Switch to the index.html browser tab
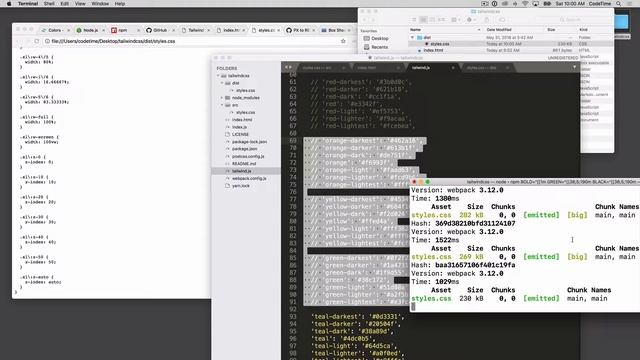Viewport: 640px width, 360px height. (231, 30)
